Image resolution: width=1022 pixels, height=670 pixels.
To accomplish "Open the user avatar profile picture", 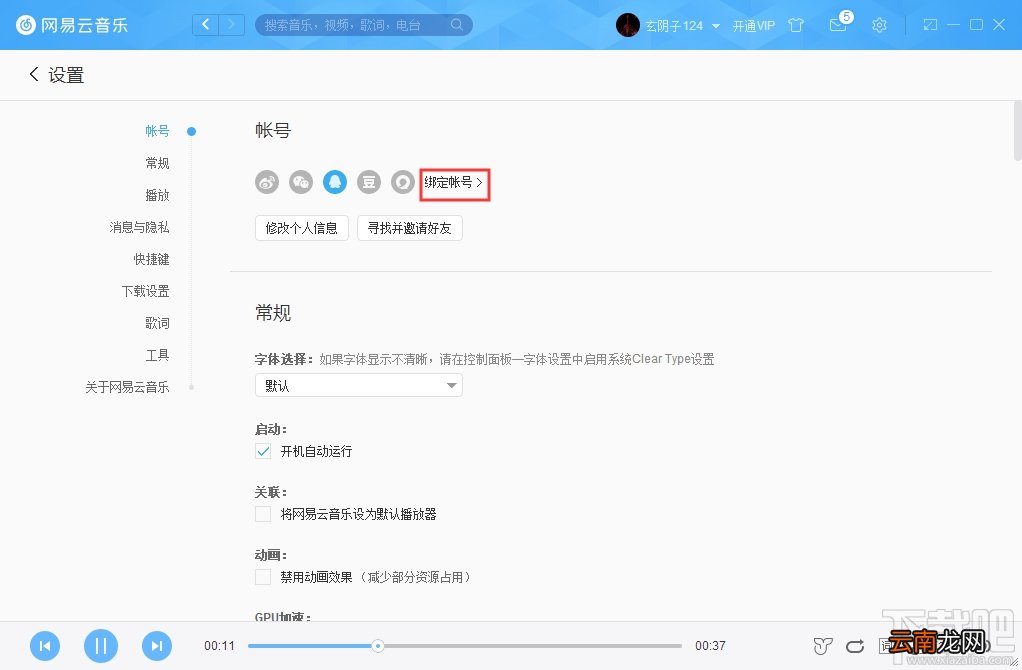I will tap(628, 25).
